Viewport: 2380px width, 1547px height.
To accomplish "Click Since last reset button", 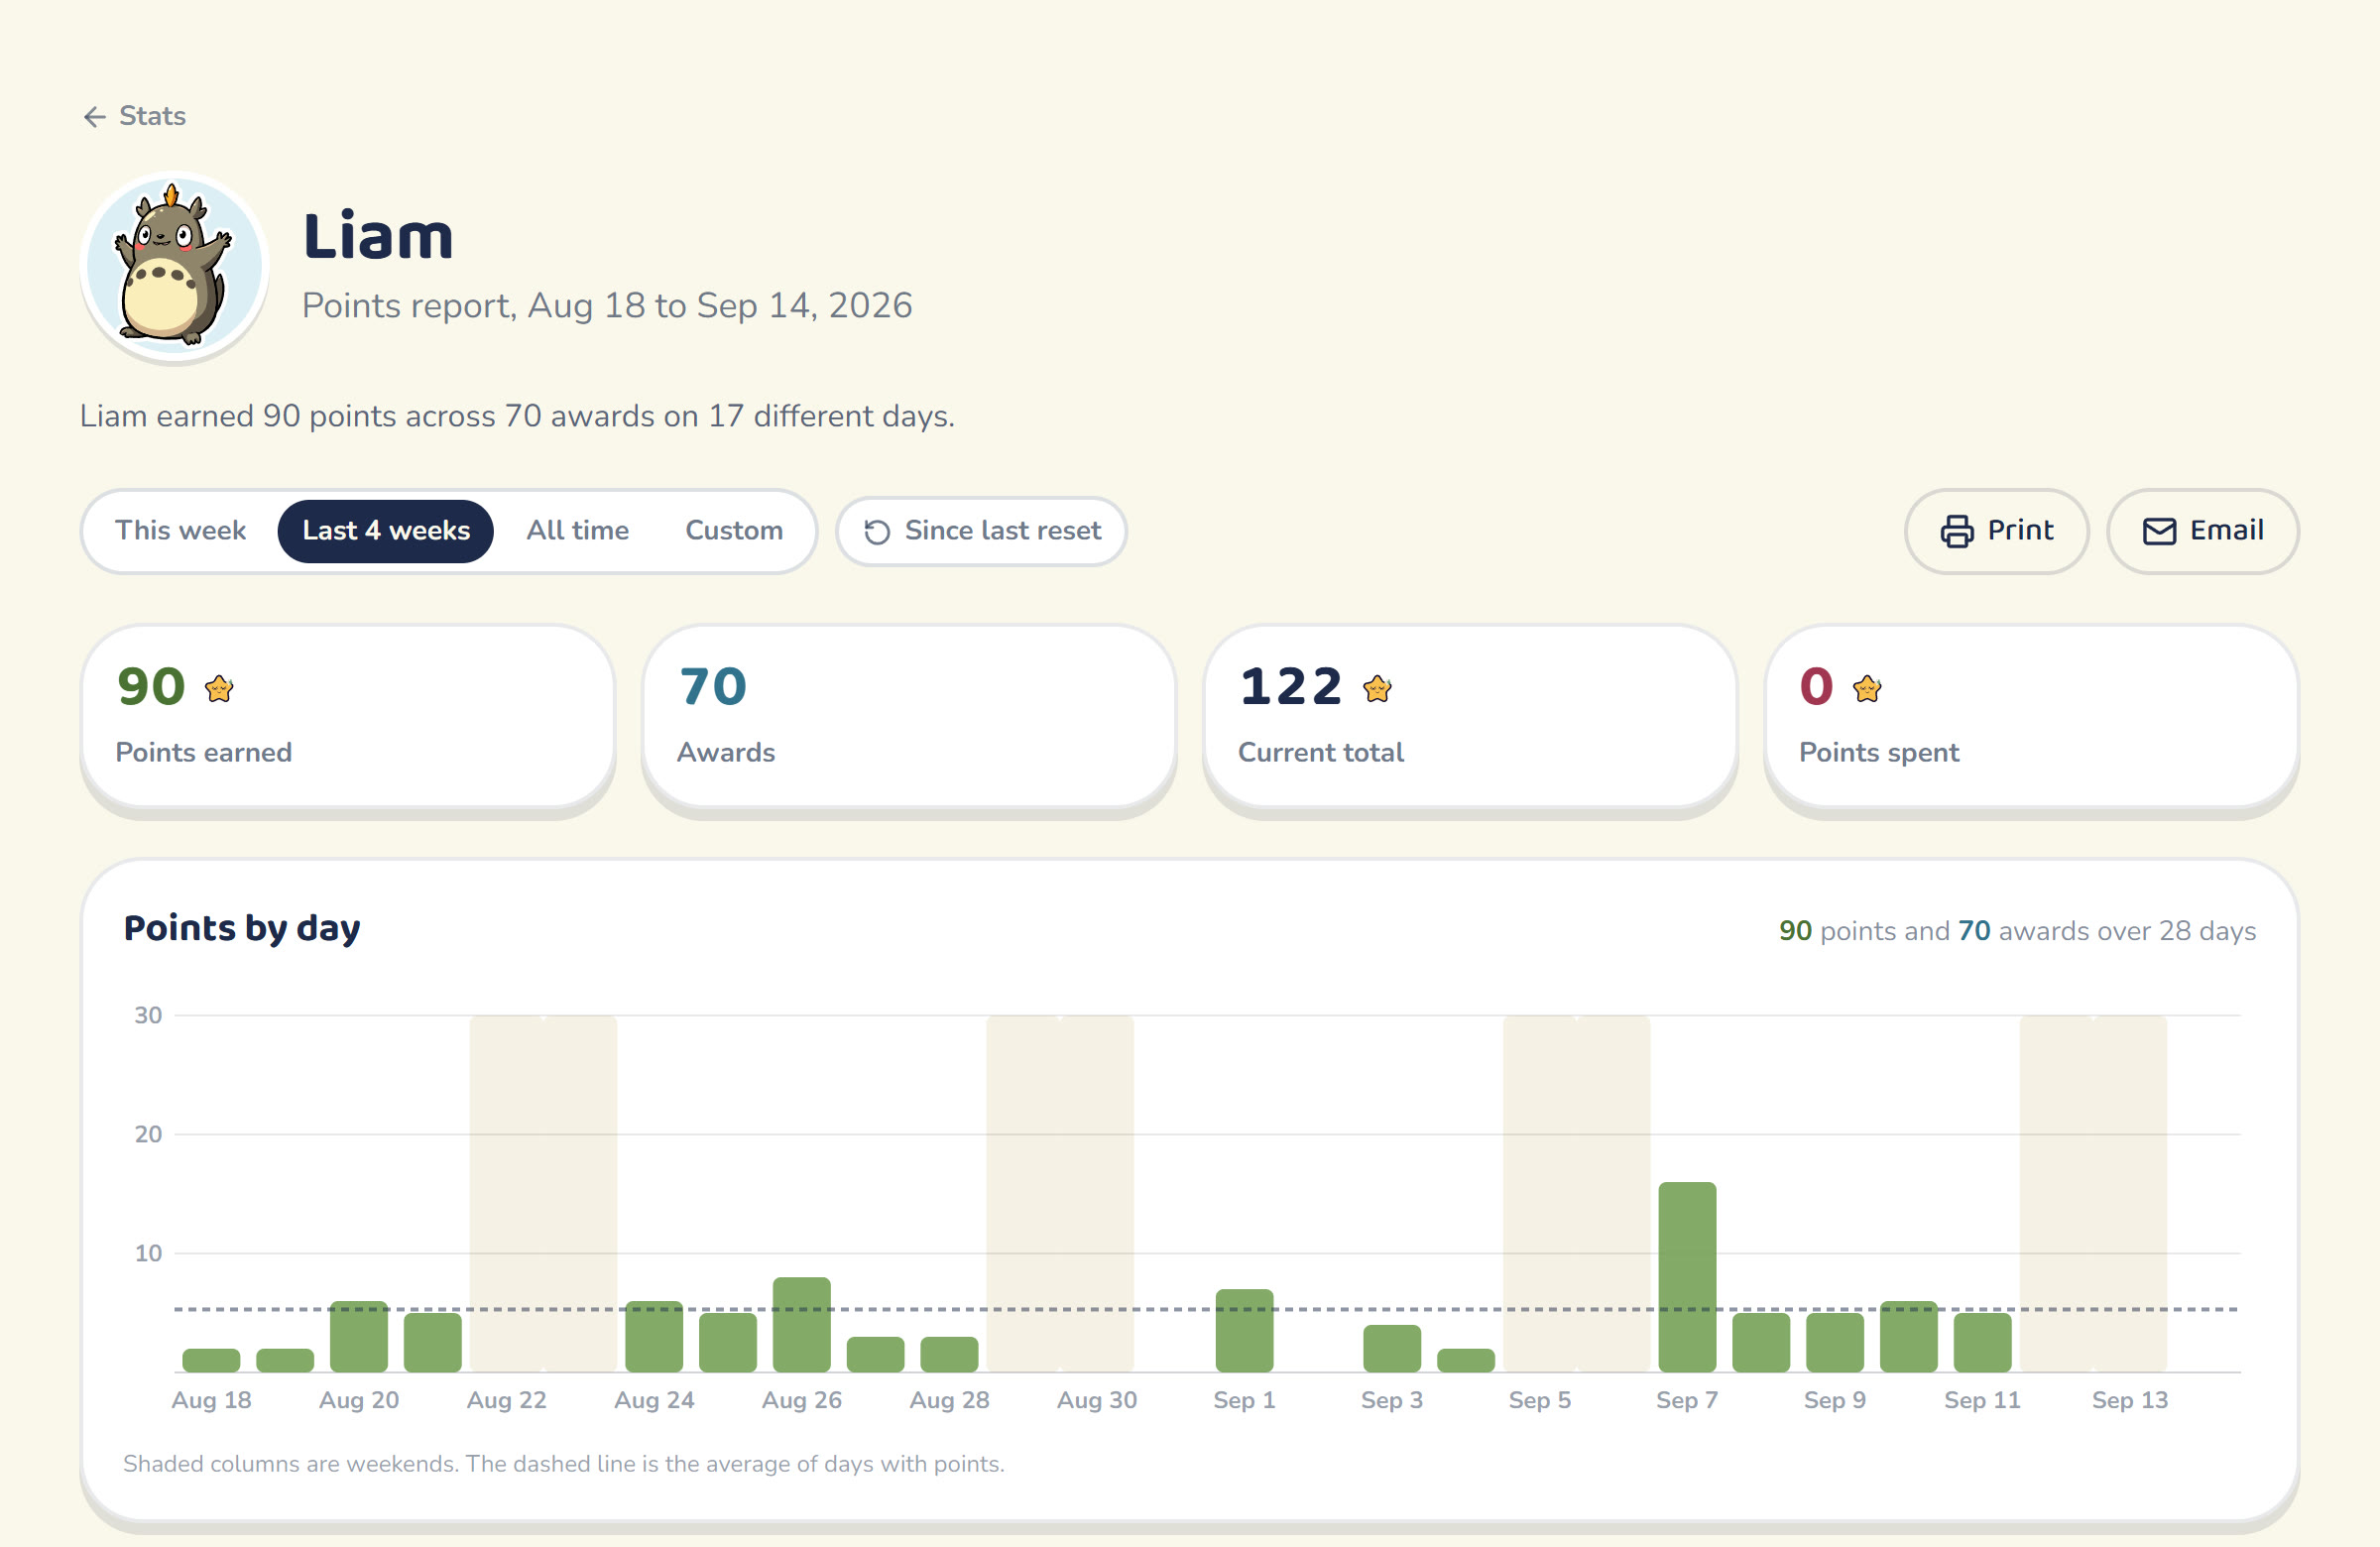I will 982,531.
